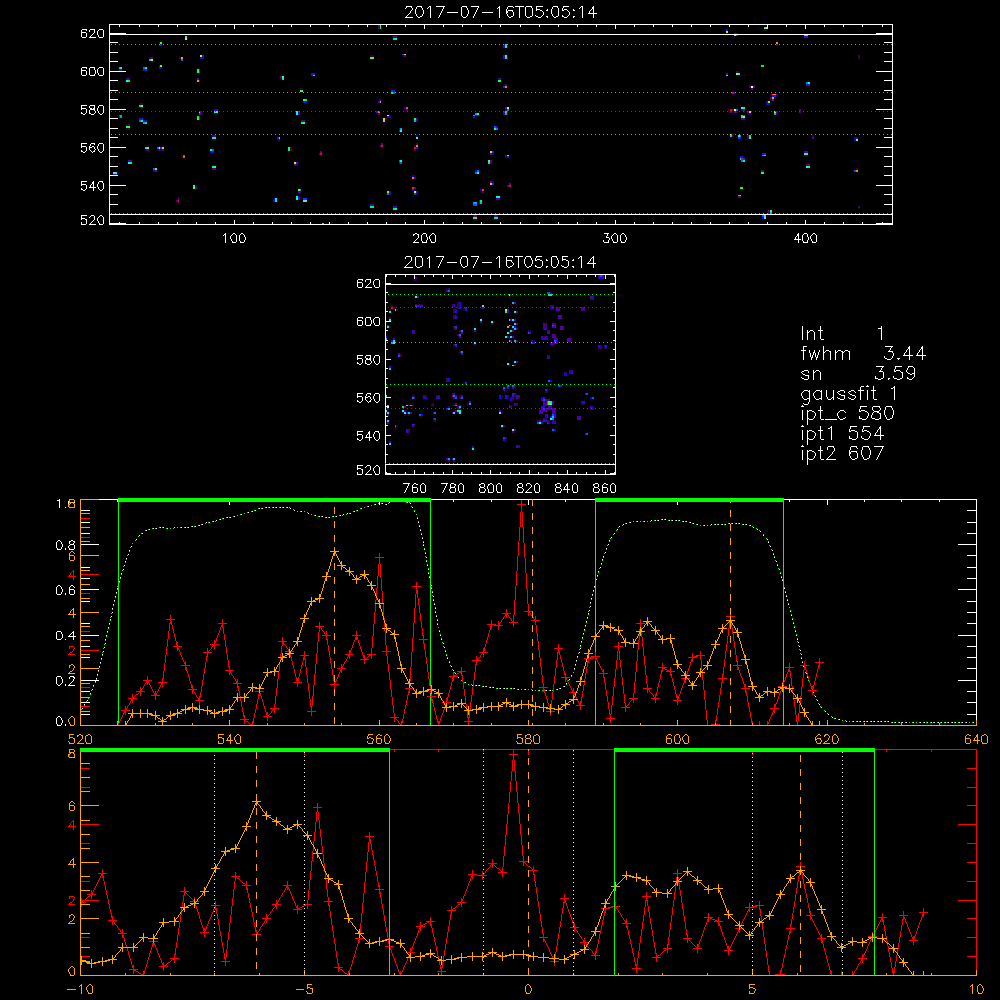Click y-axis label 600 on top plot
Image resolution: width=1000 pixels, height=1000 pixels.
tap(92, 71)
